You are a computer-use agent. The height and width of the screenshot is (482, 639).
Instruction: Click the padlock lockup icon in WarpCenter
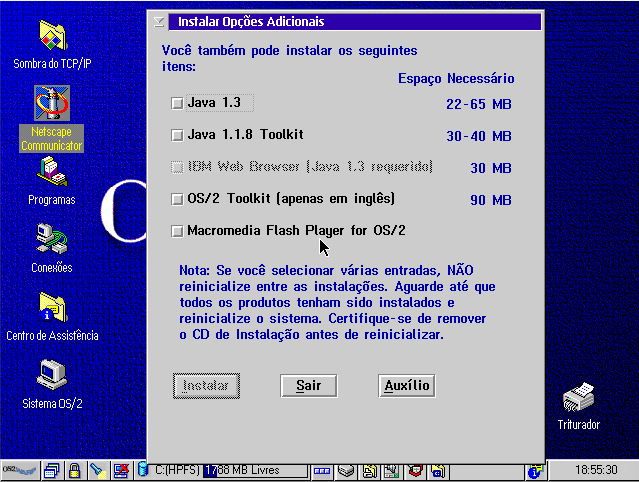(73, 470)
